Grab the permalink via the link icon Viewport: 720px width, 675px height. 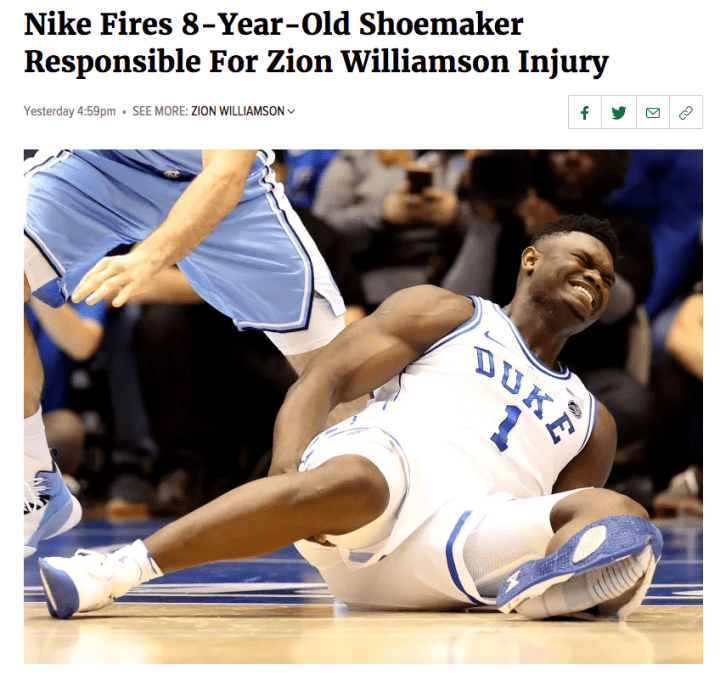click(x=686, y=112)
